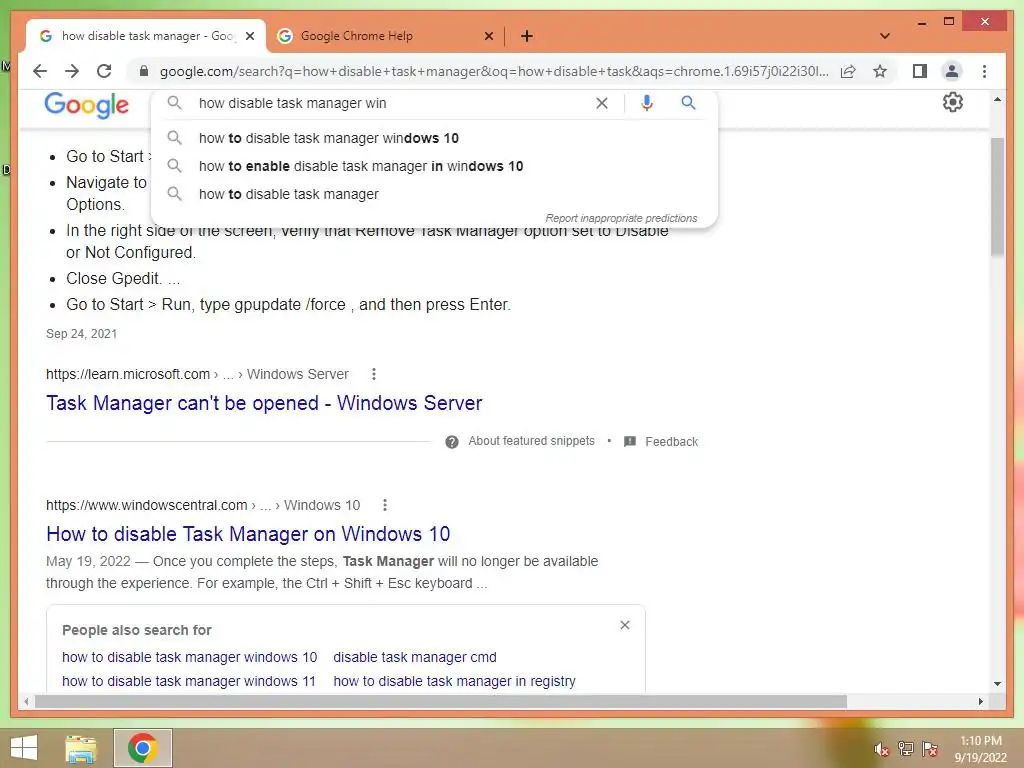Image resolution: width=1024 pixels, height=768 pixels.
Task: Submit search with blue magnifier icon
Action: tap(688, 103)
